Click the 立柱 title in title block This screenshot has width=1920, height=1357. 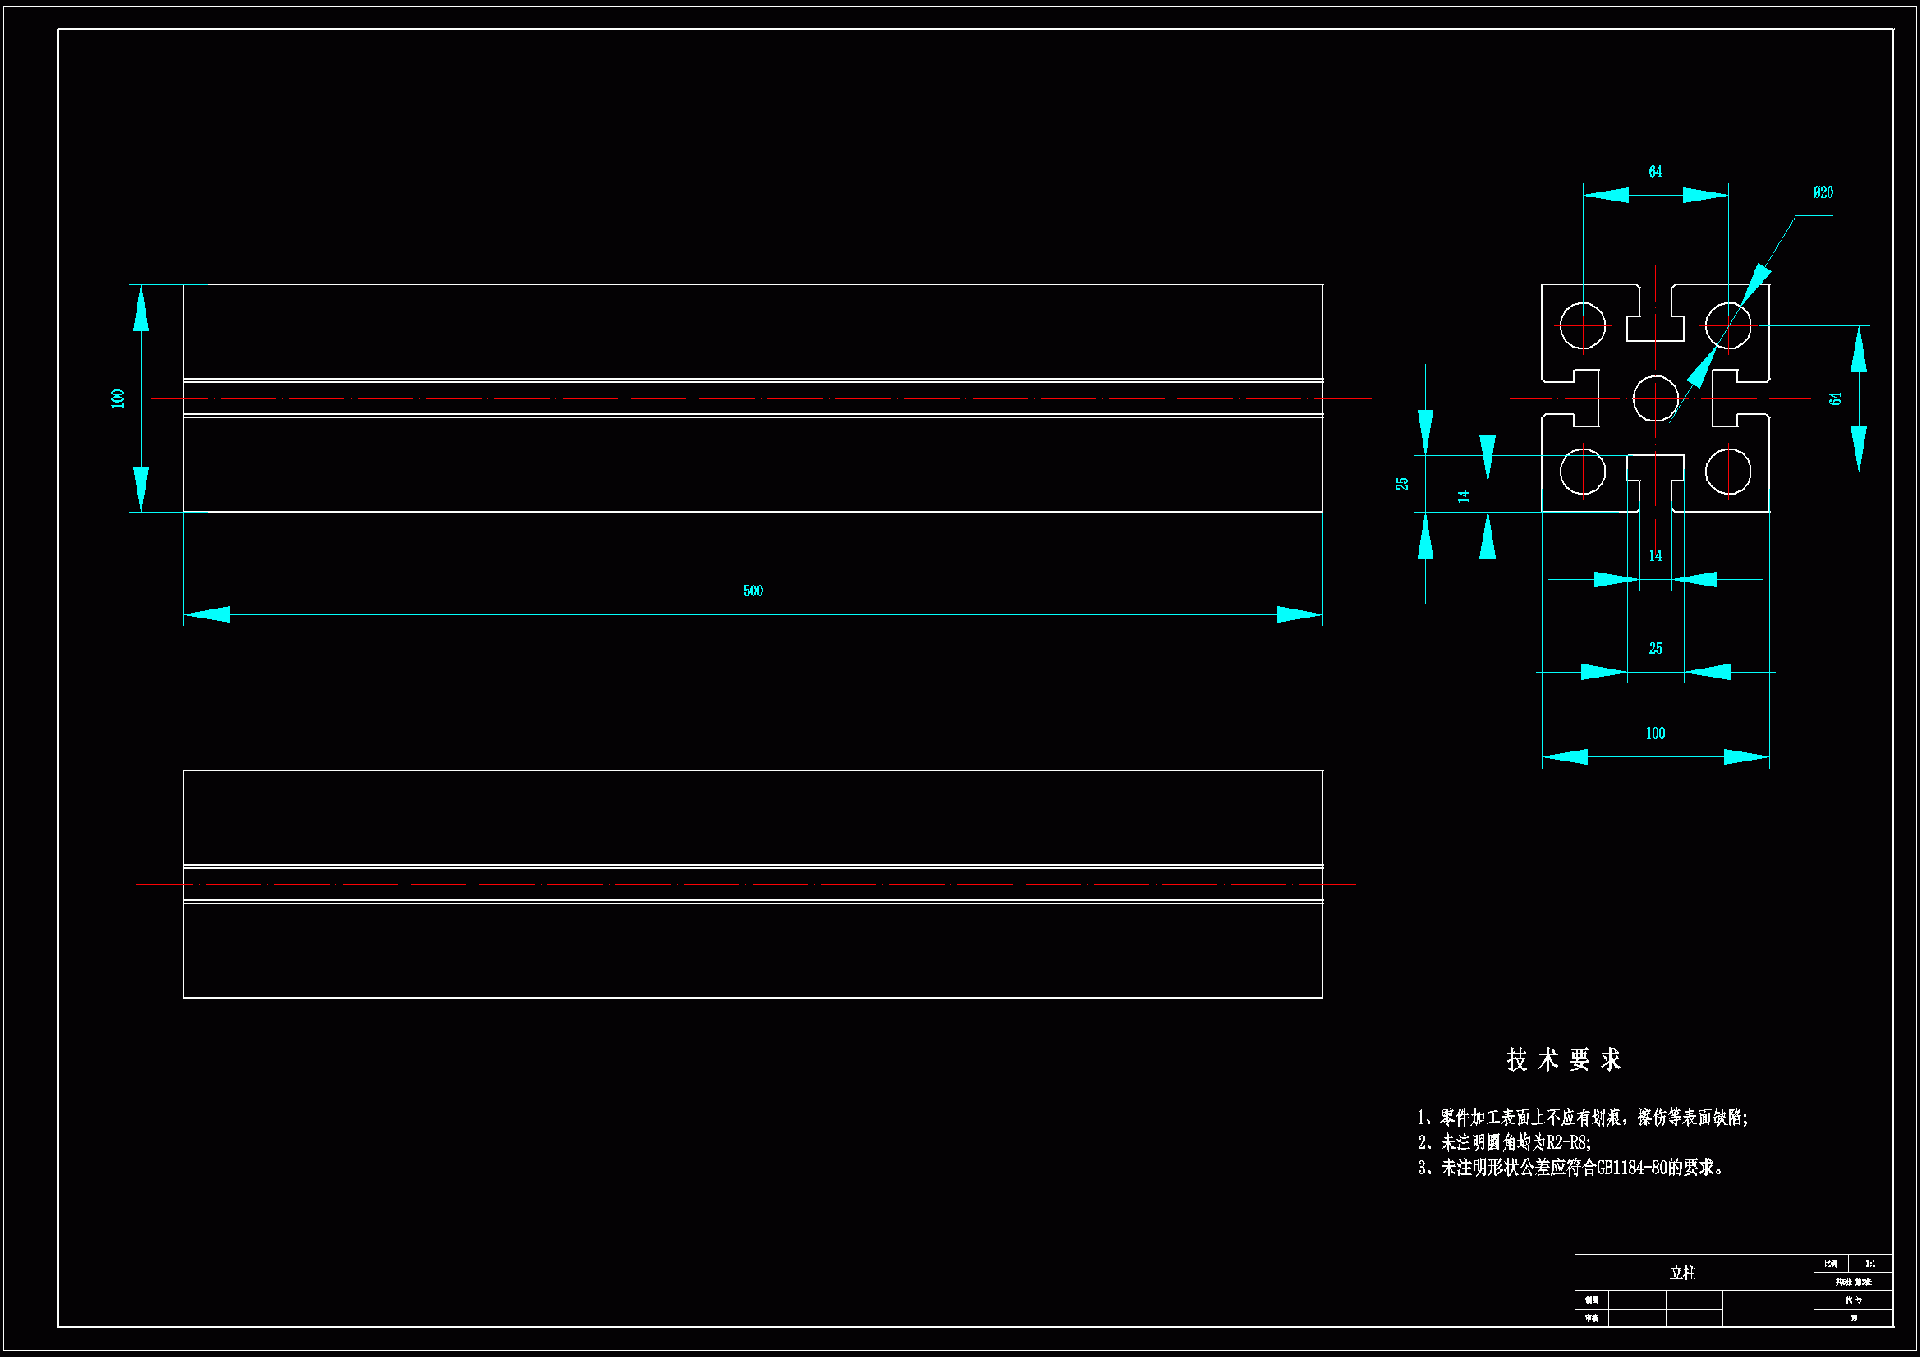point(1682,1273)
